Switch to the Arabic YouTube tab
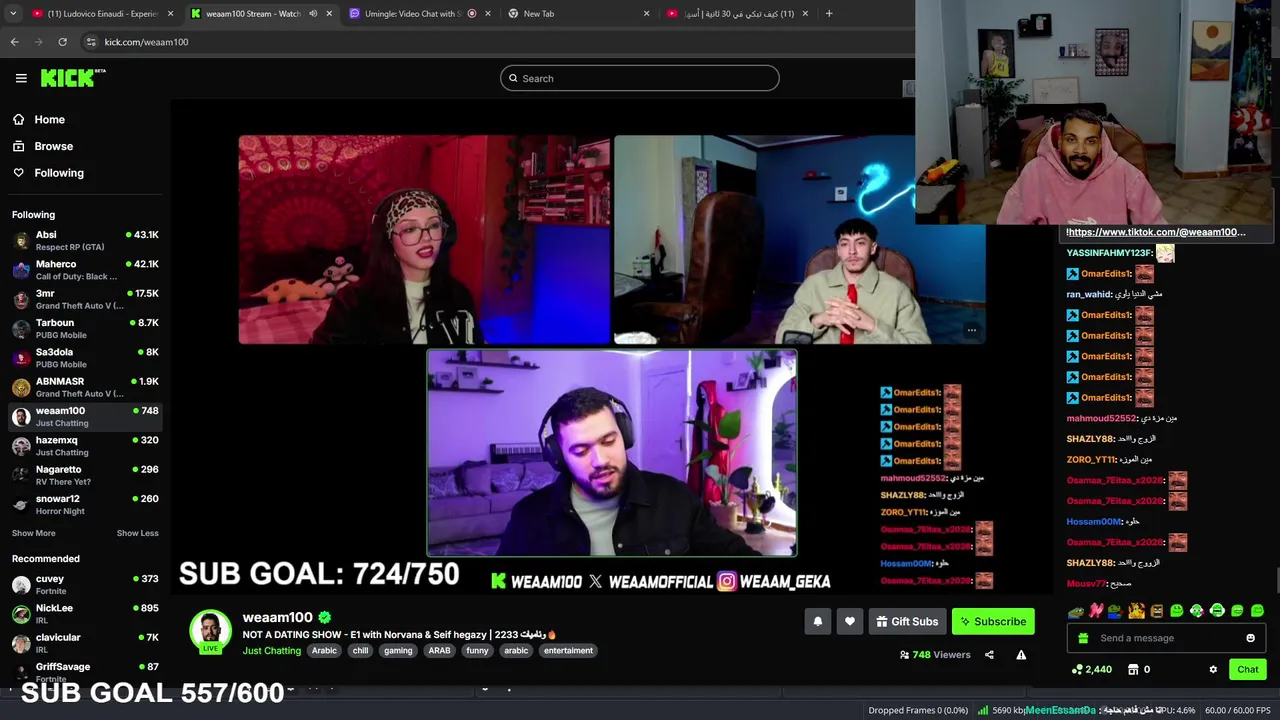1280x720 pixels. click(737, 14)
